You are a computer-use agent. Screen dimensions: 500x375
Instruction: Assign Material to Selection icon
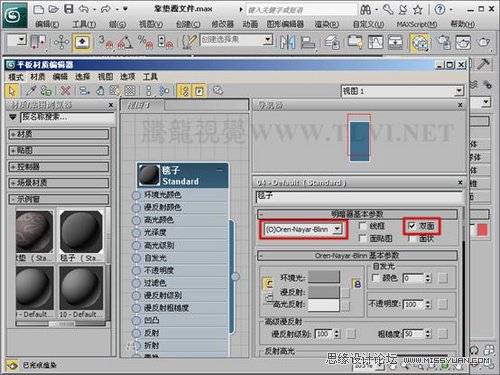[x=46, y=91]
